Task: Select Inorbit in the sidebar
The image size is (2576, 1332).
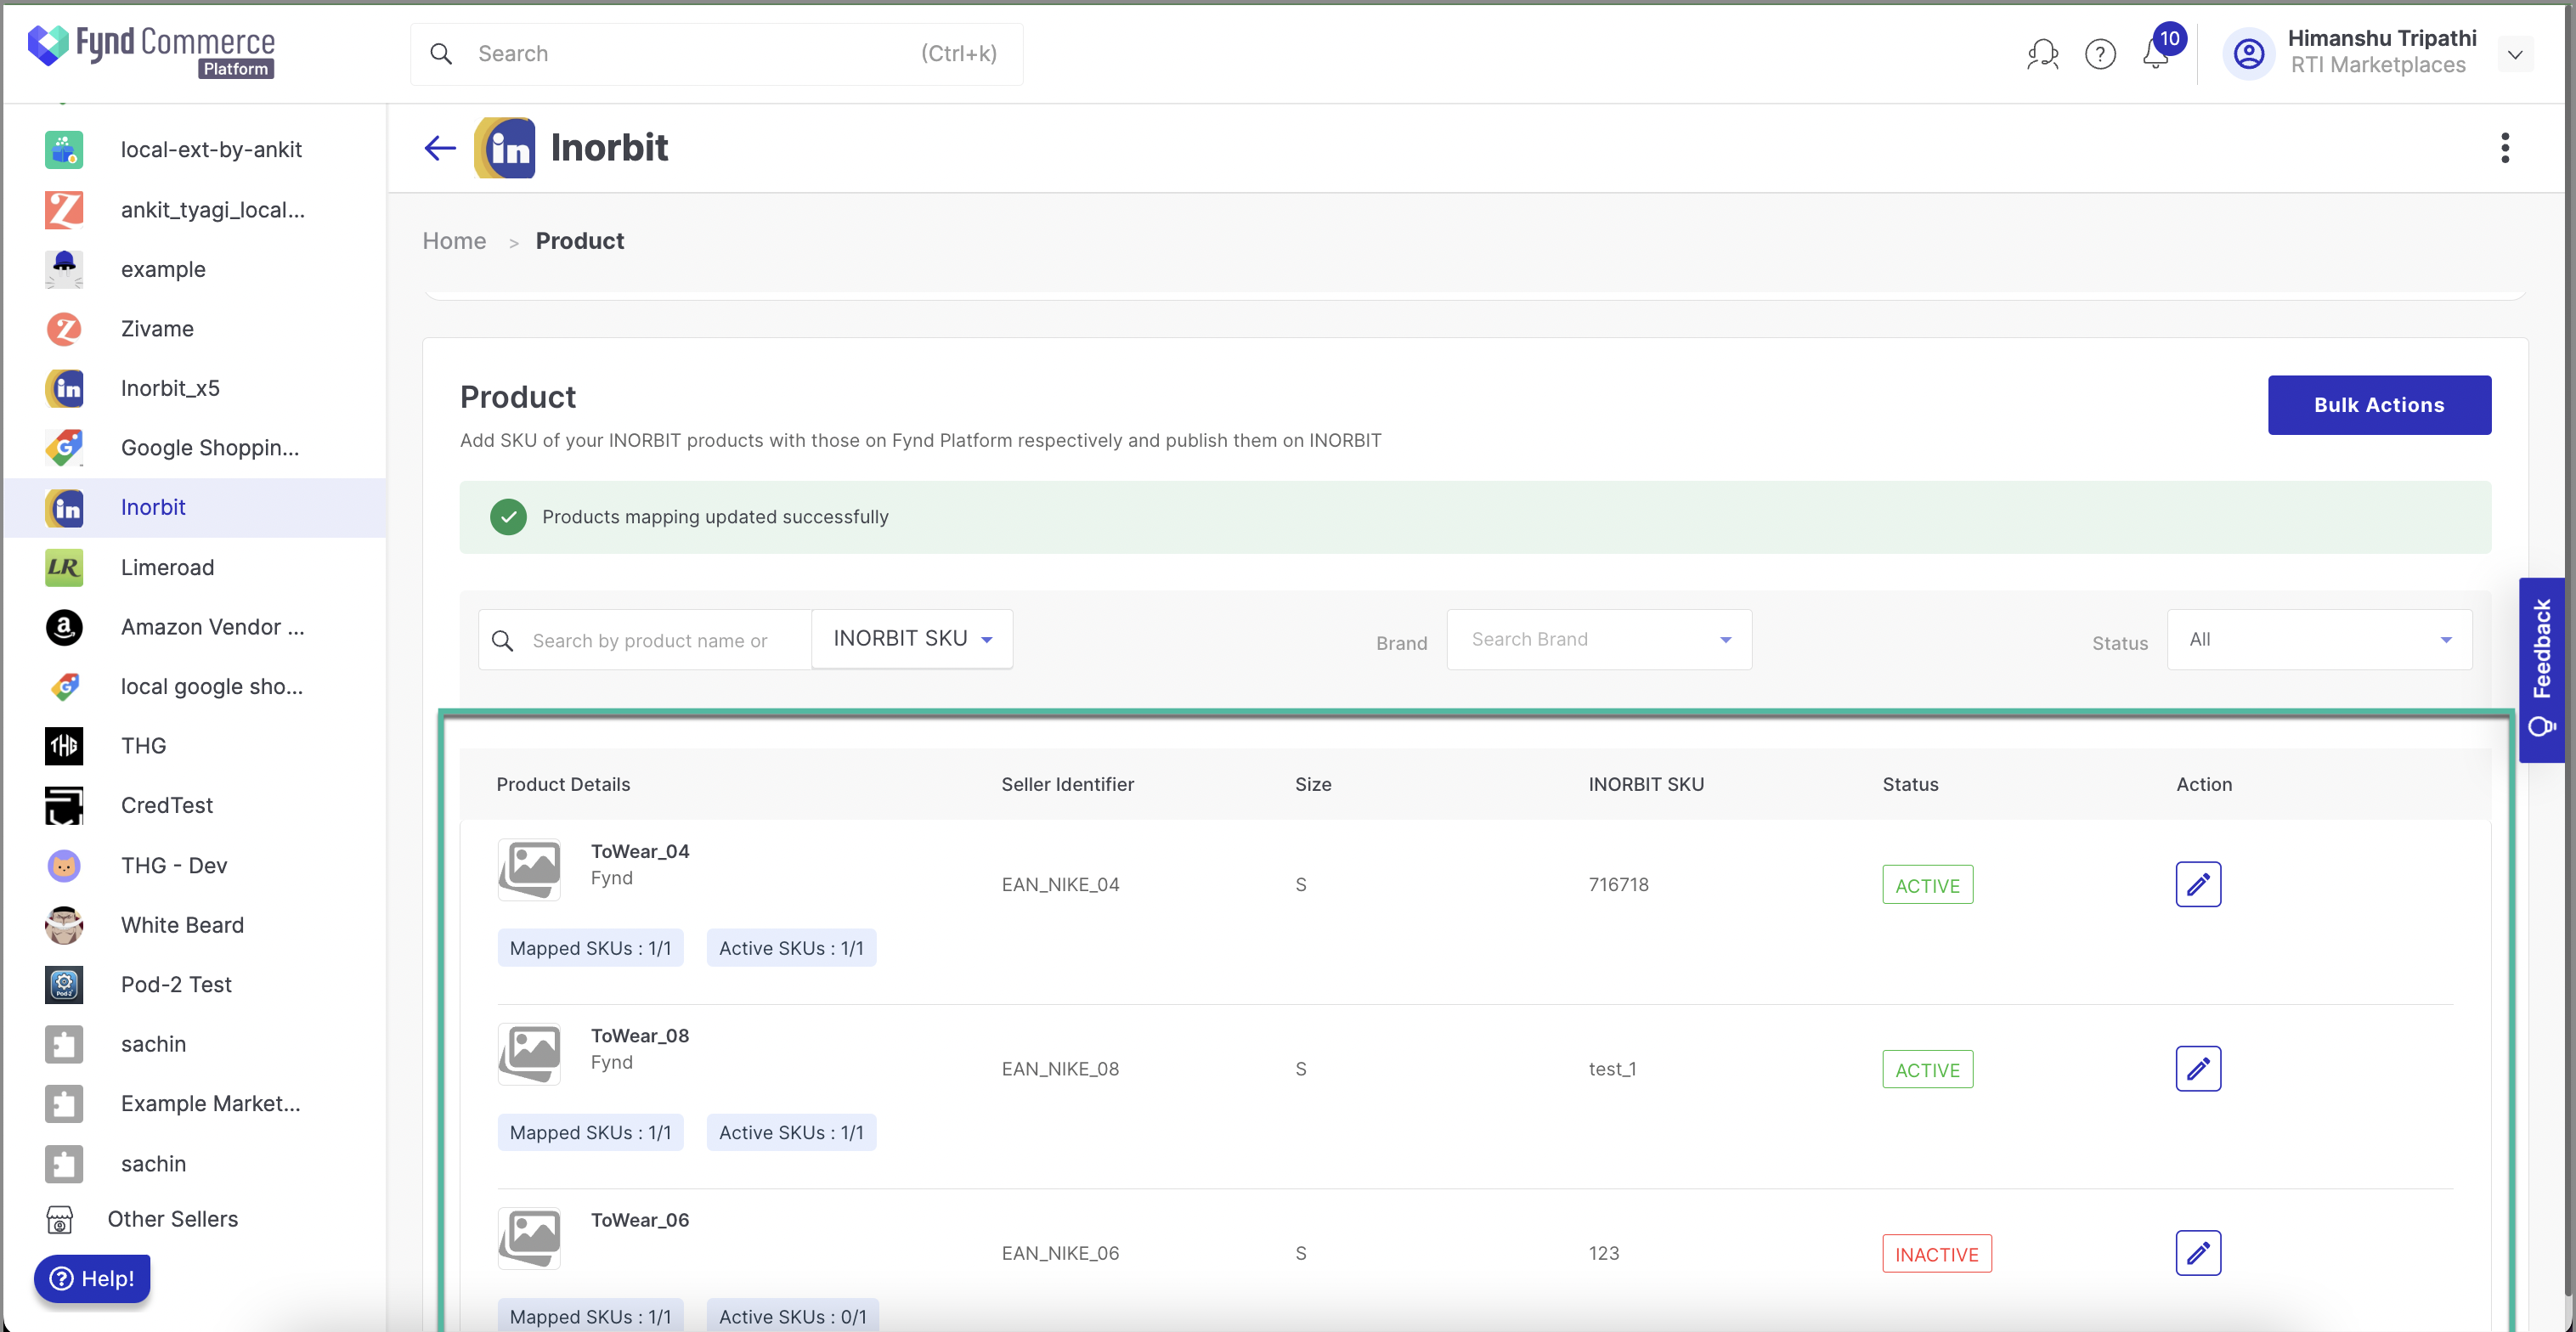Action: (x=196, y=508)
